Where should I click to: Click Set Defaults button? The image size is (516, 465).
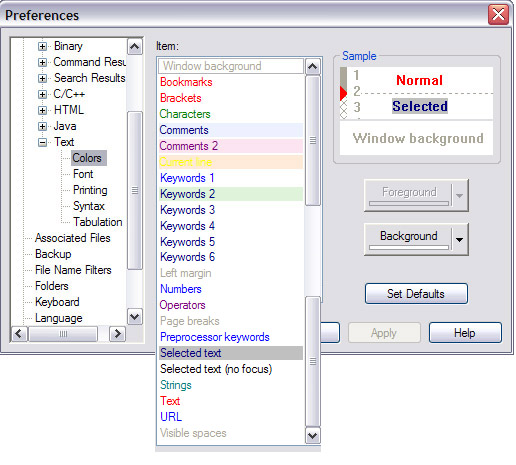[x=416, y=294]
